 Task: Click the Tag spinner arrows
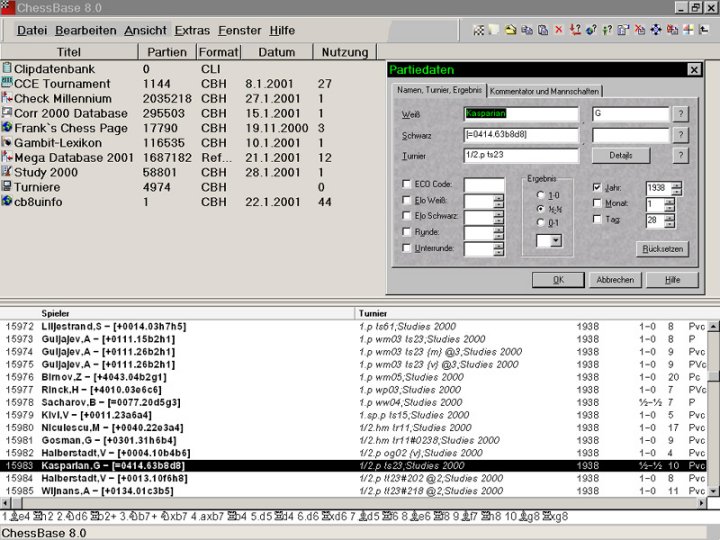click(x=669, y=220)
